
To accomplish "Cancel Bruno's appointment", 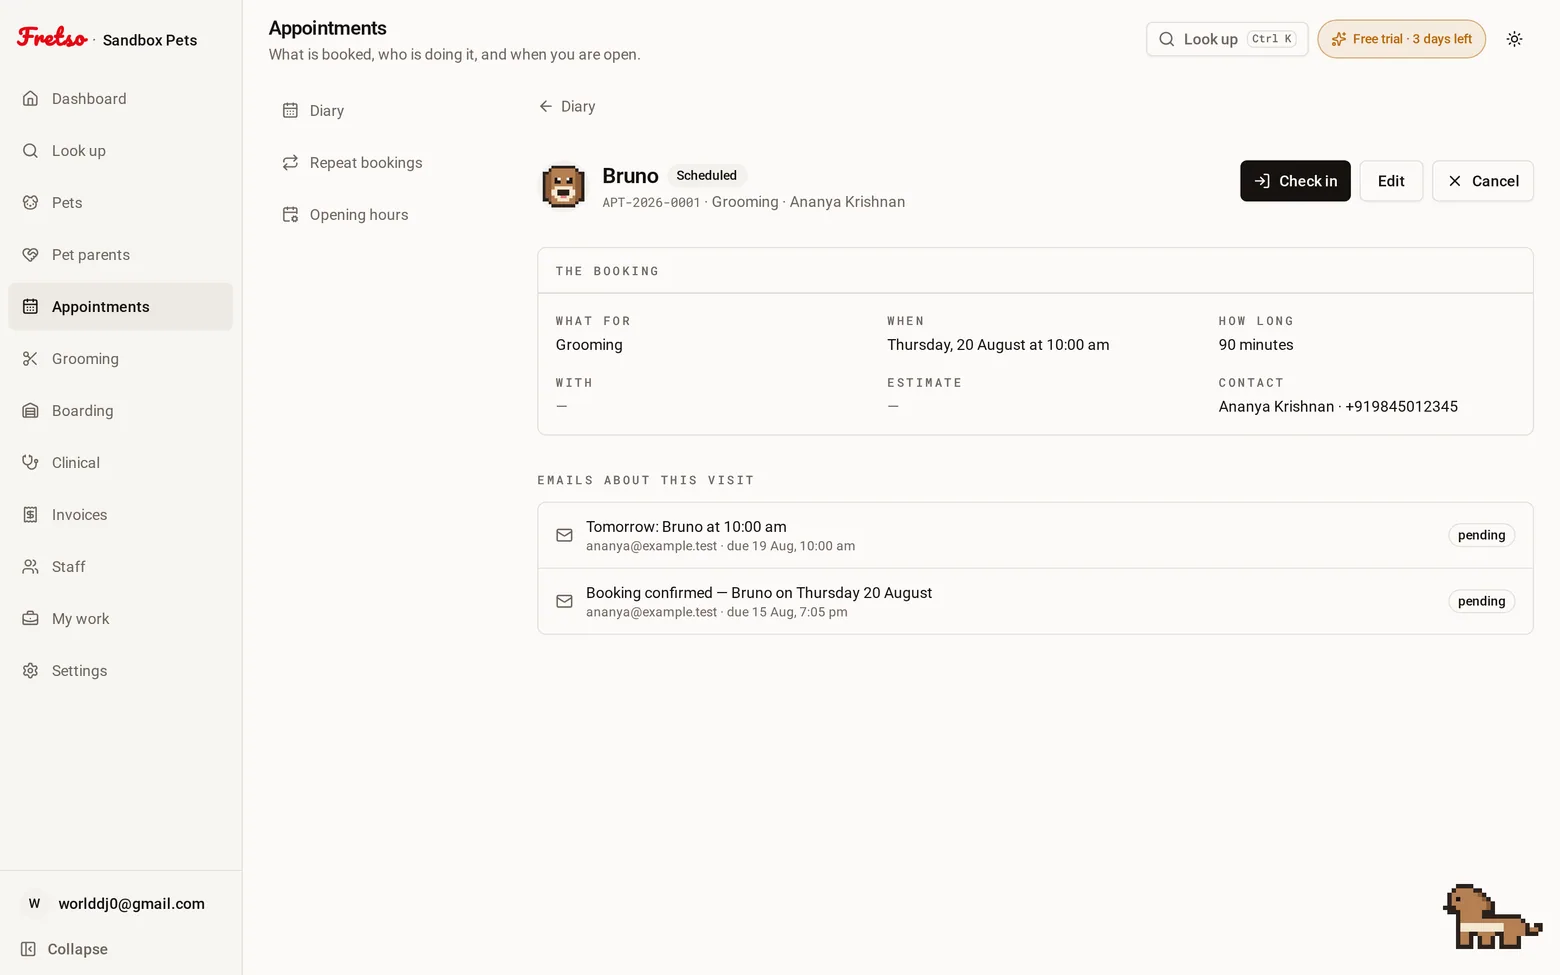I will coord(1483,181).
